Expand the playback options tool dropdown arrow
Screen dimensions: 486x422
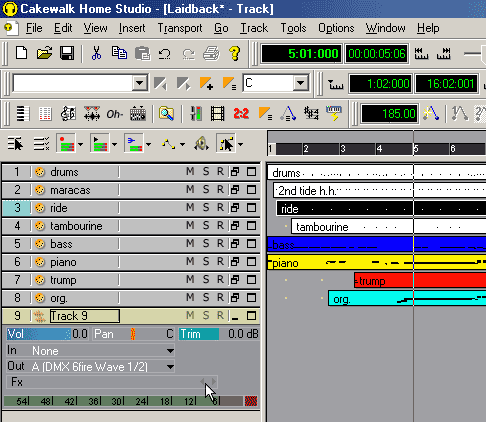pos(114,144)
